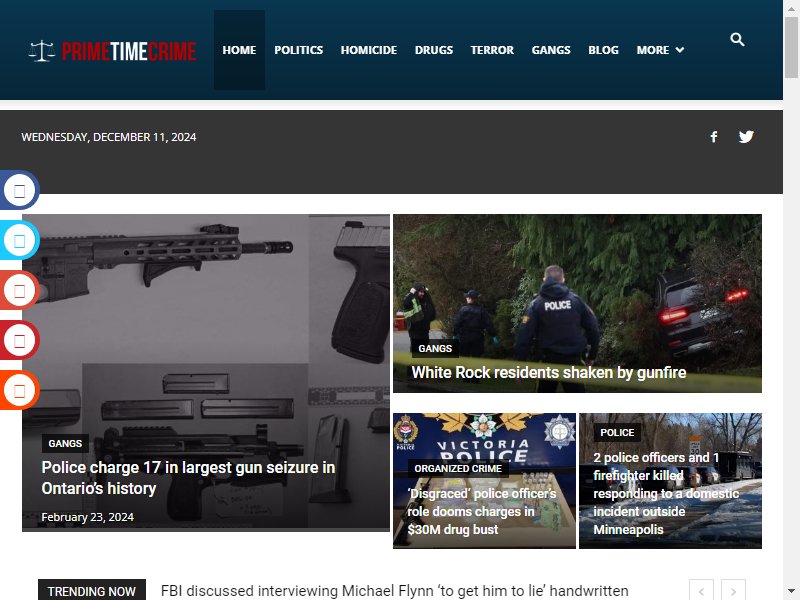Viewport: 800px width, 600px height.
Task: Open the FBI Michael Flynn trending headline
Action: coord(394,591)
